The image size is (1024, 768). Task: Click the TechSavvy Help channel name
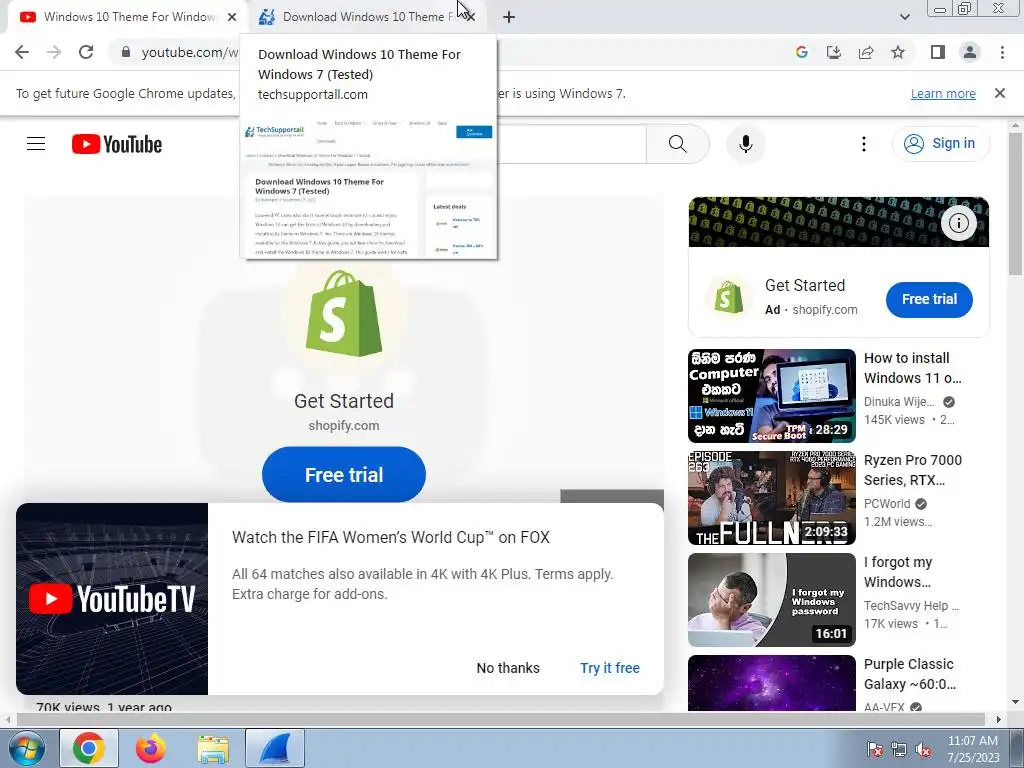[x=910, y=605]
